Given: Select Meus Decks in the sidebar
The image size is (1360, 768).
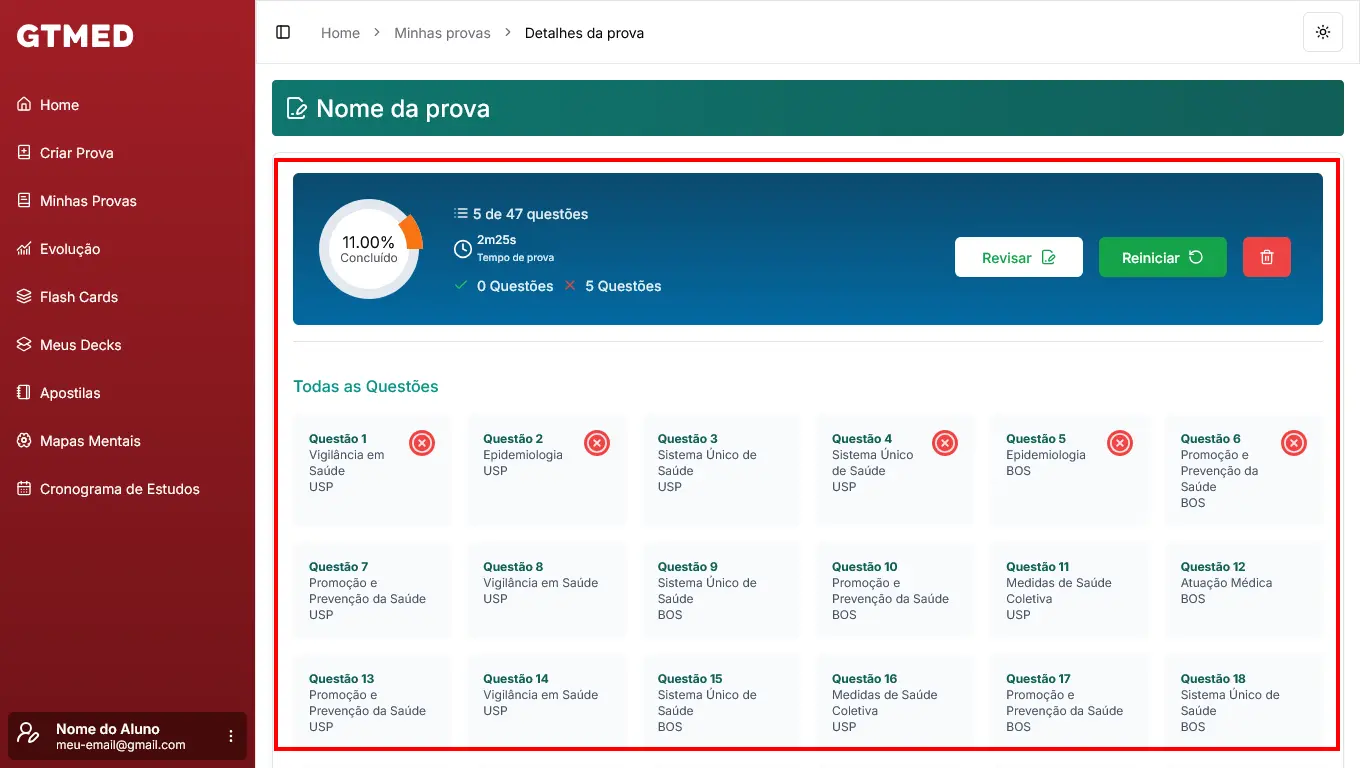Looking at the screenshot, I should pos(80,345).
